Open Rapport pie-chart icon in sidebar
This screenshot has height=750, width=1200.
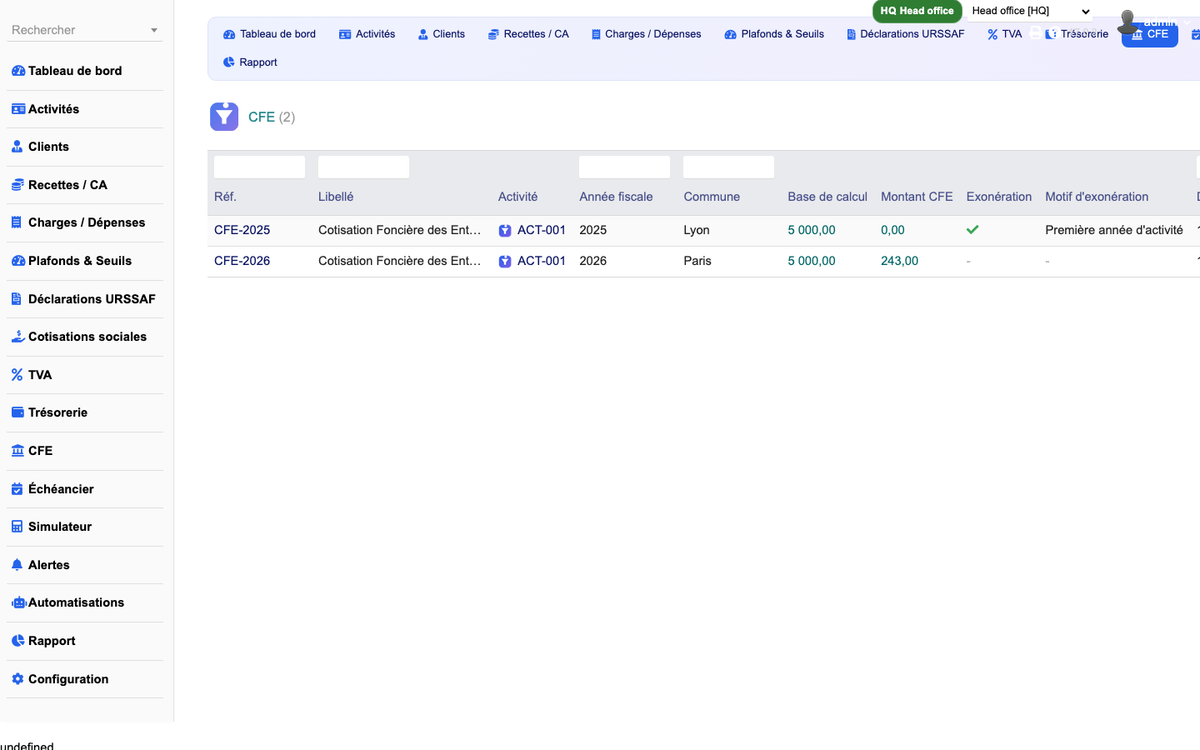click(18, 641)
